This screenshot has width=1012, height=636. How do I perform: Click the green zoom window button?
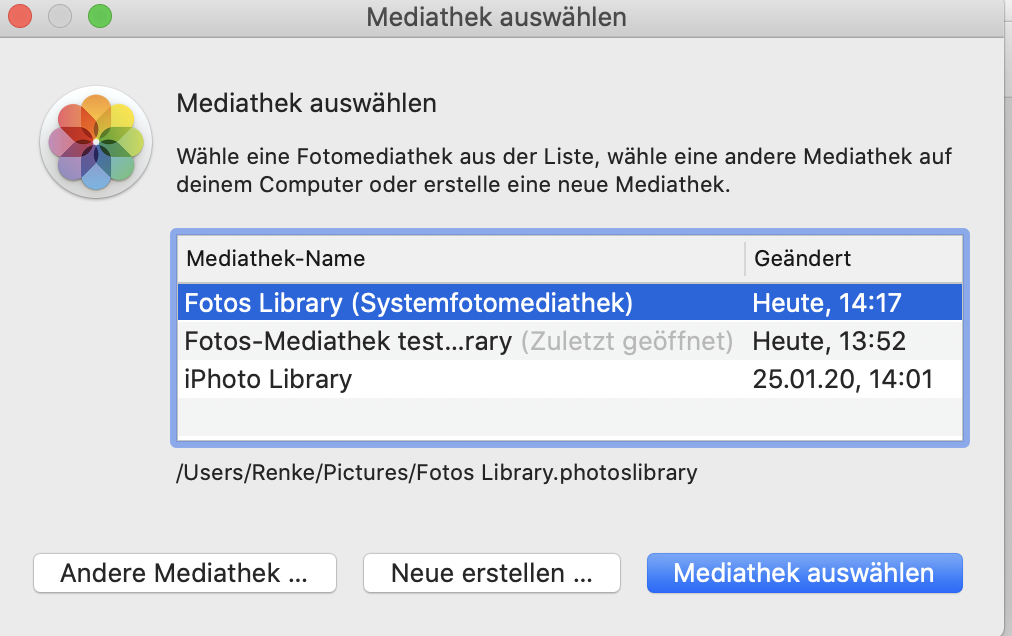coord(99,17)
